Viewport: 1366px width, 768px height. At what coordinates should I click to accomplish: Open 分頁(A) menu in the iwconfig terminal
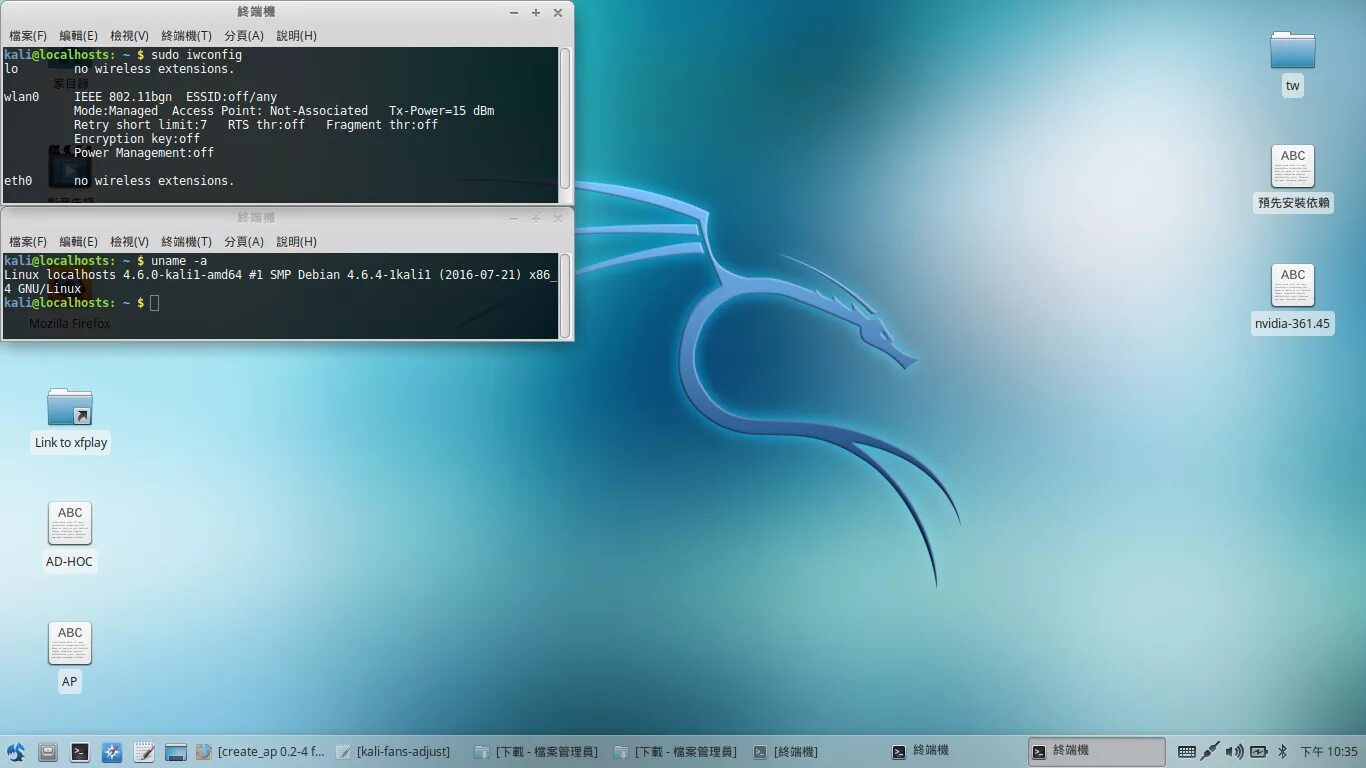244,35
